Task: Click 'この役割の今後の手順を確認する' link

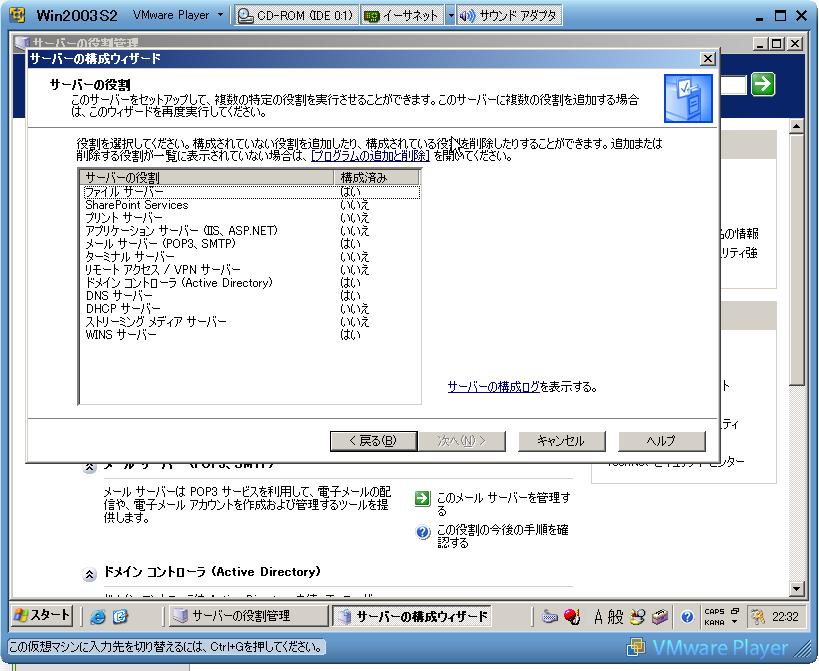Action: 502,536
